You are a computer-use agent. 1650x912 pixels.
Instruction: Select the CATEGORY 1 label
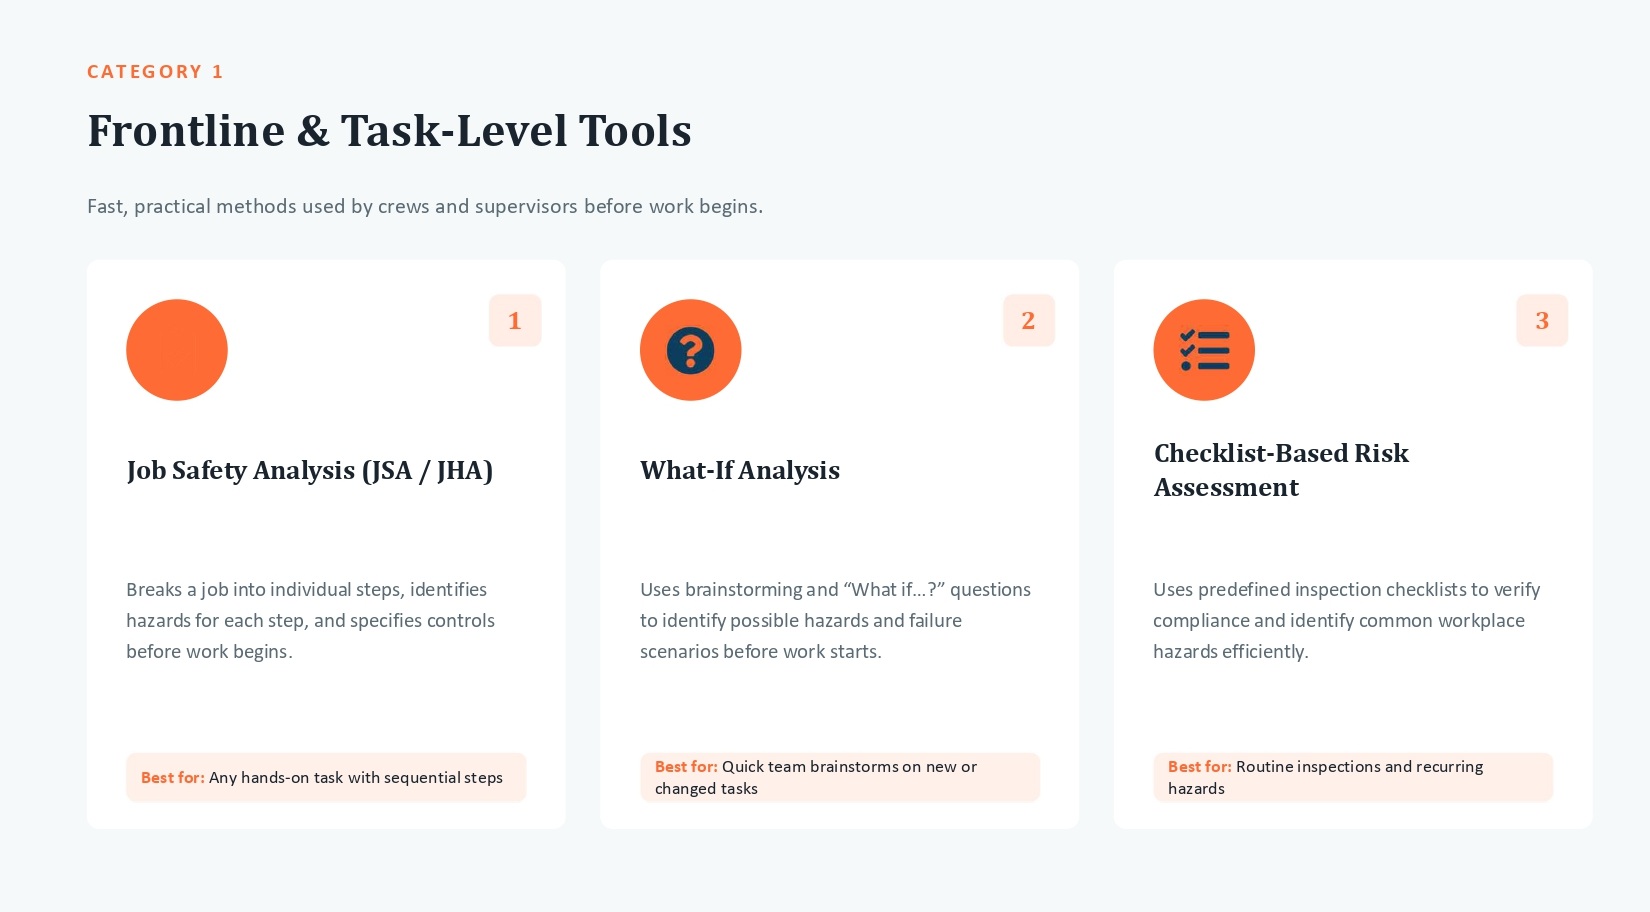click(155, 72)
